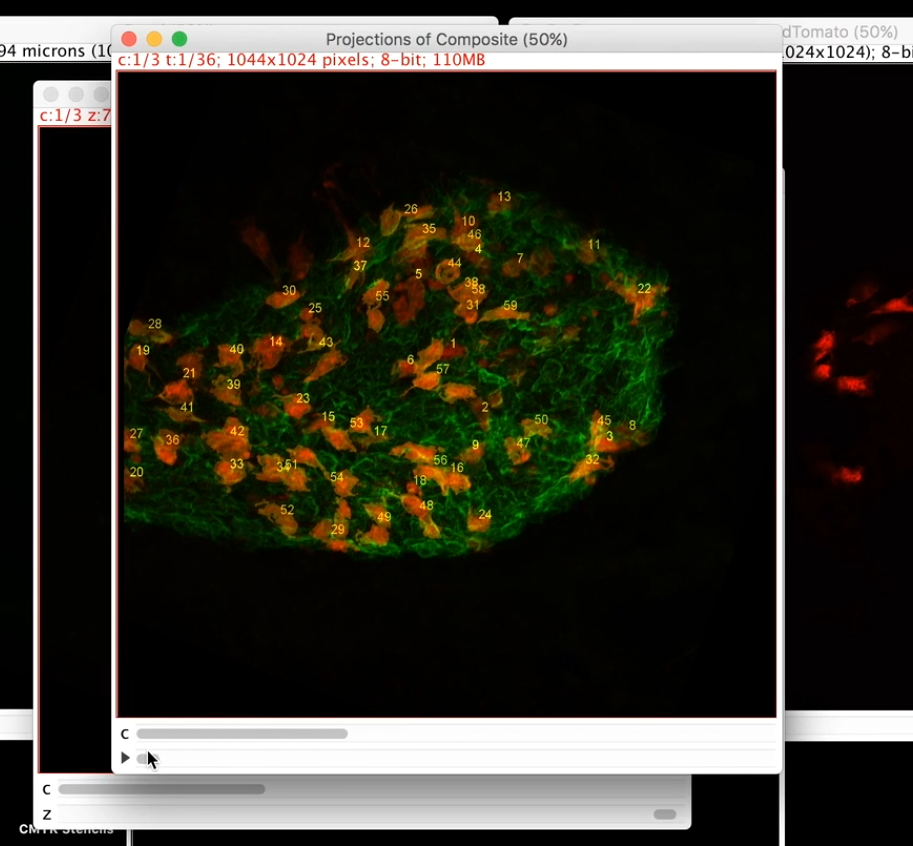Pick cell number 24 near bottom edge

point(485,515)
